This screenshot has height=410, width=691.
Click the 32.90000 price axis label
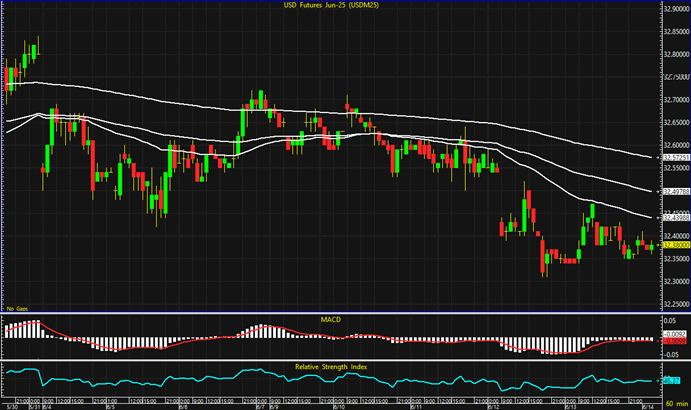(676, 6)
